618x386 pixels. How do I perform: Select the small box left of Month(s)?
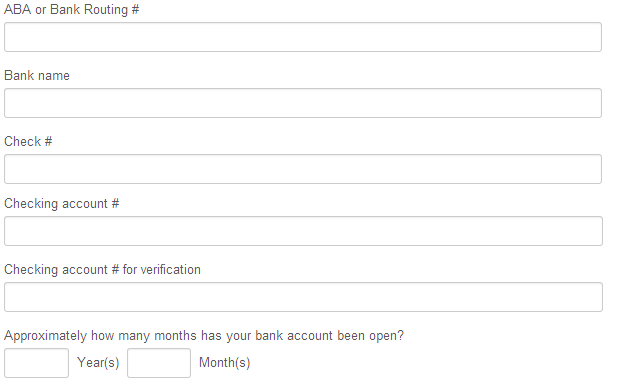pyautogui.click(x=159, y=363)
